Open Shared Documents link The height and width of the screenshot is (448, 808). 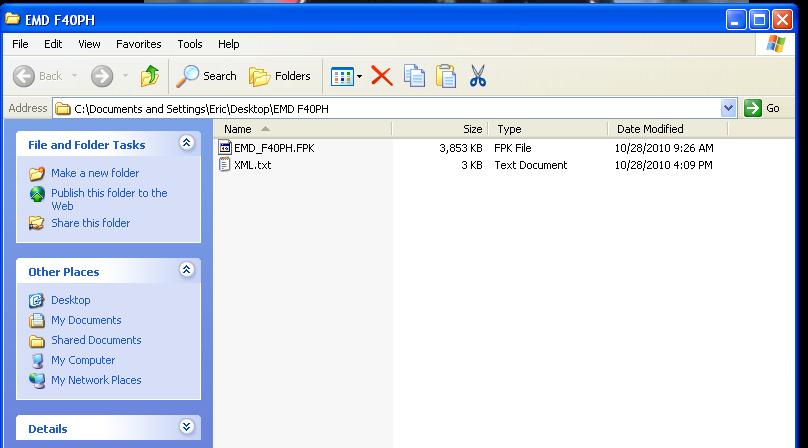(x=96, y=340)
